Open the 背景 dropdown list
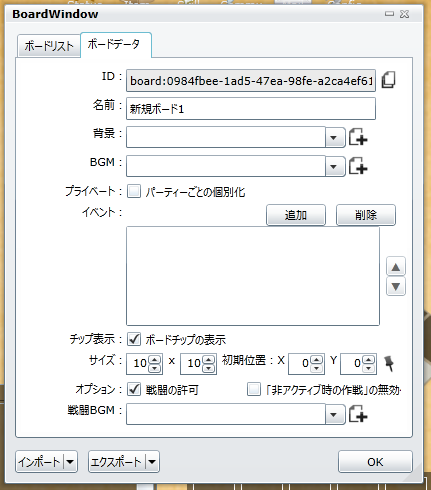 tap(334, 137)
